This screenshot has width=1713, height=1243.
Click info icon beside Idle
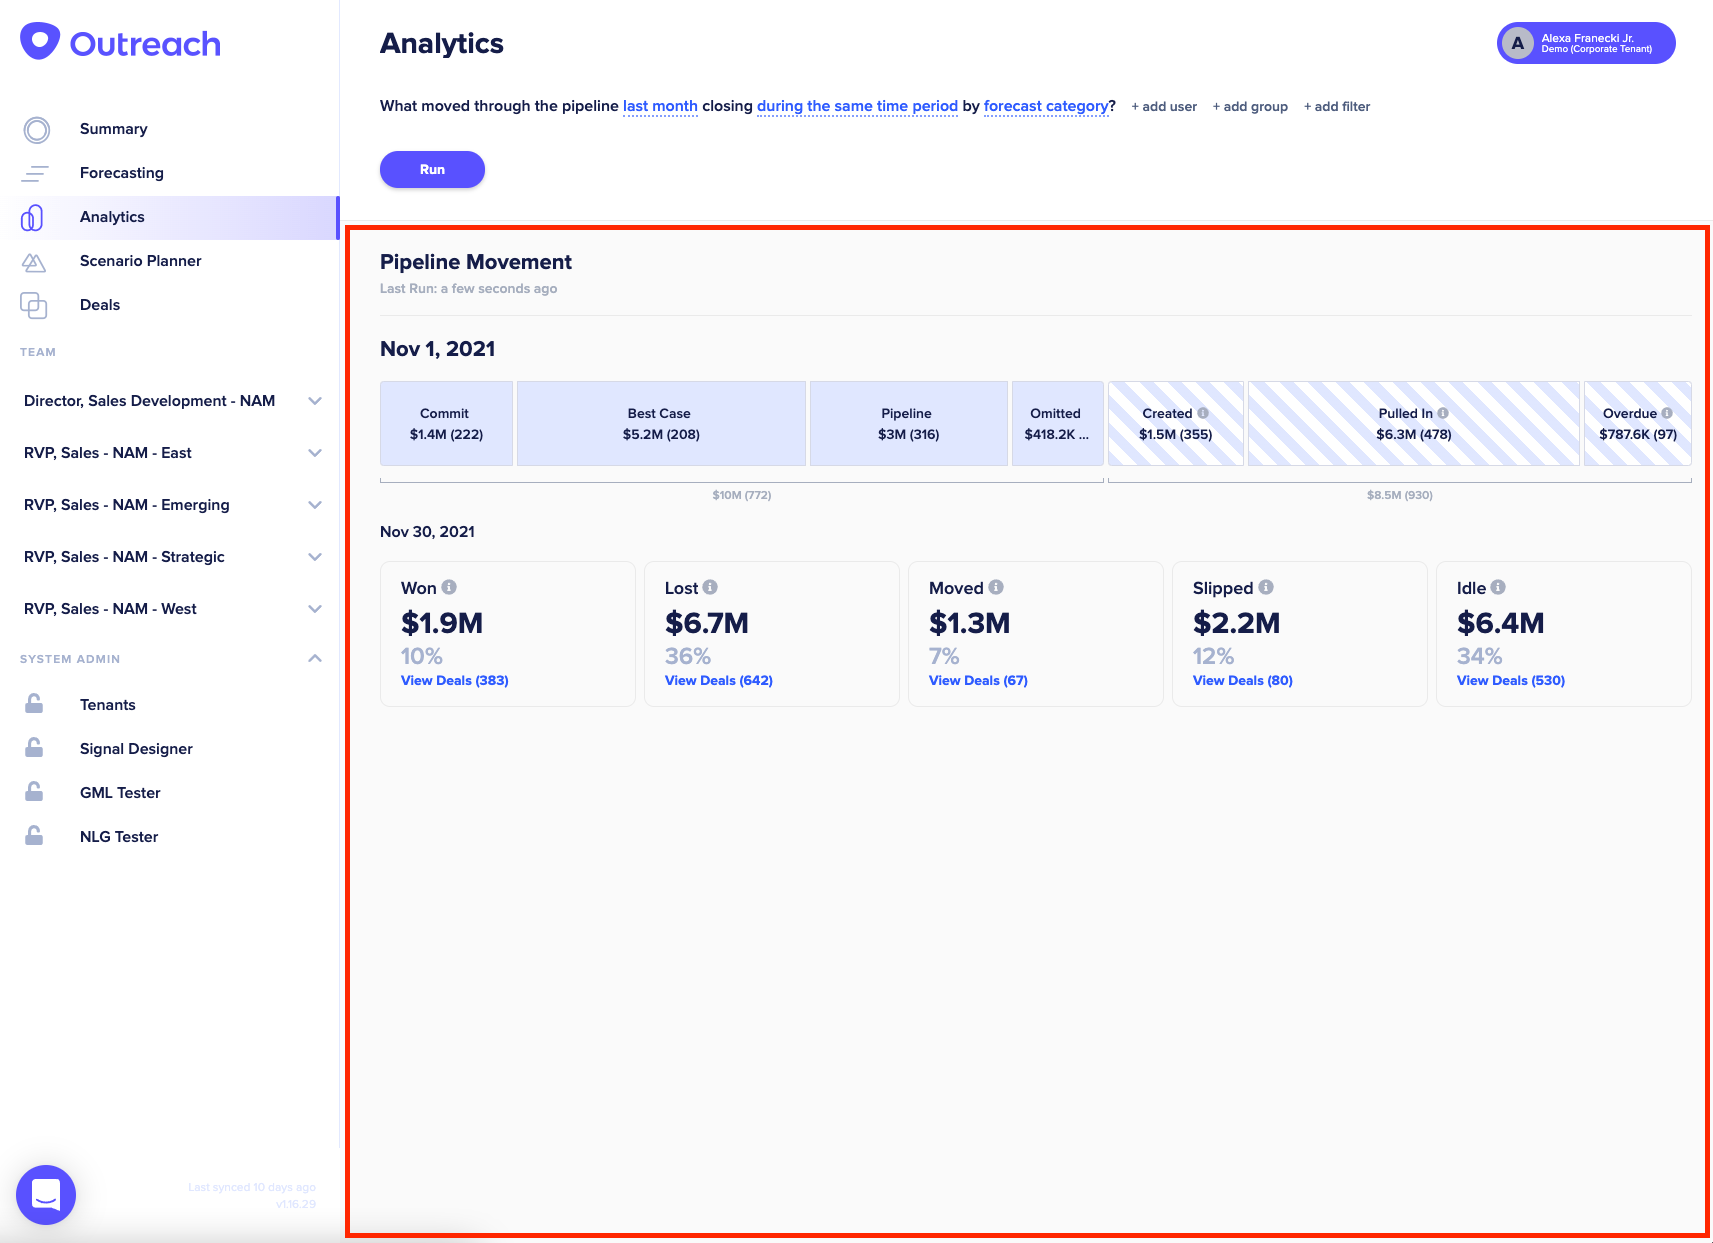tap(1498, 587)
